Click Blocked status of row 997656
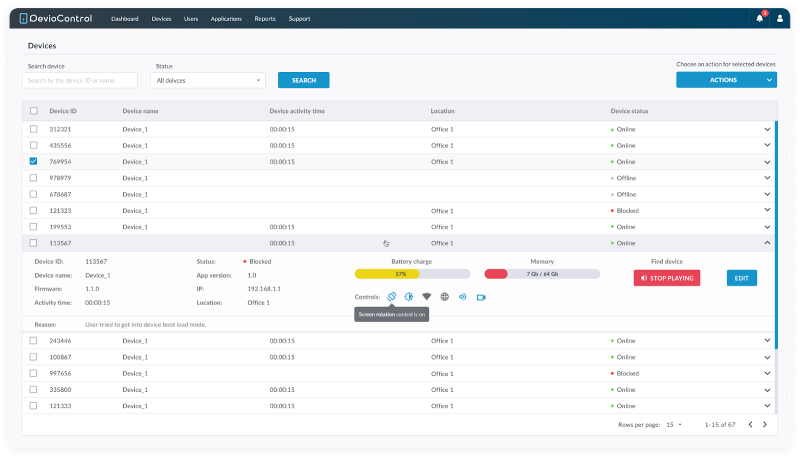 (x=625, y=373)
